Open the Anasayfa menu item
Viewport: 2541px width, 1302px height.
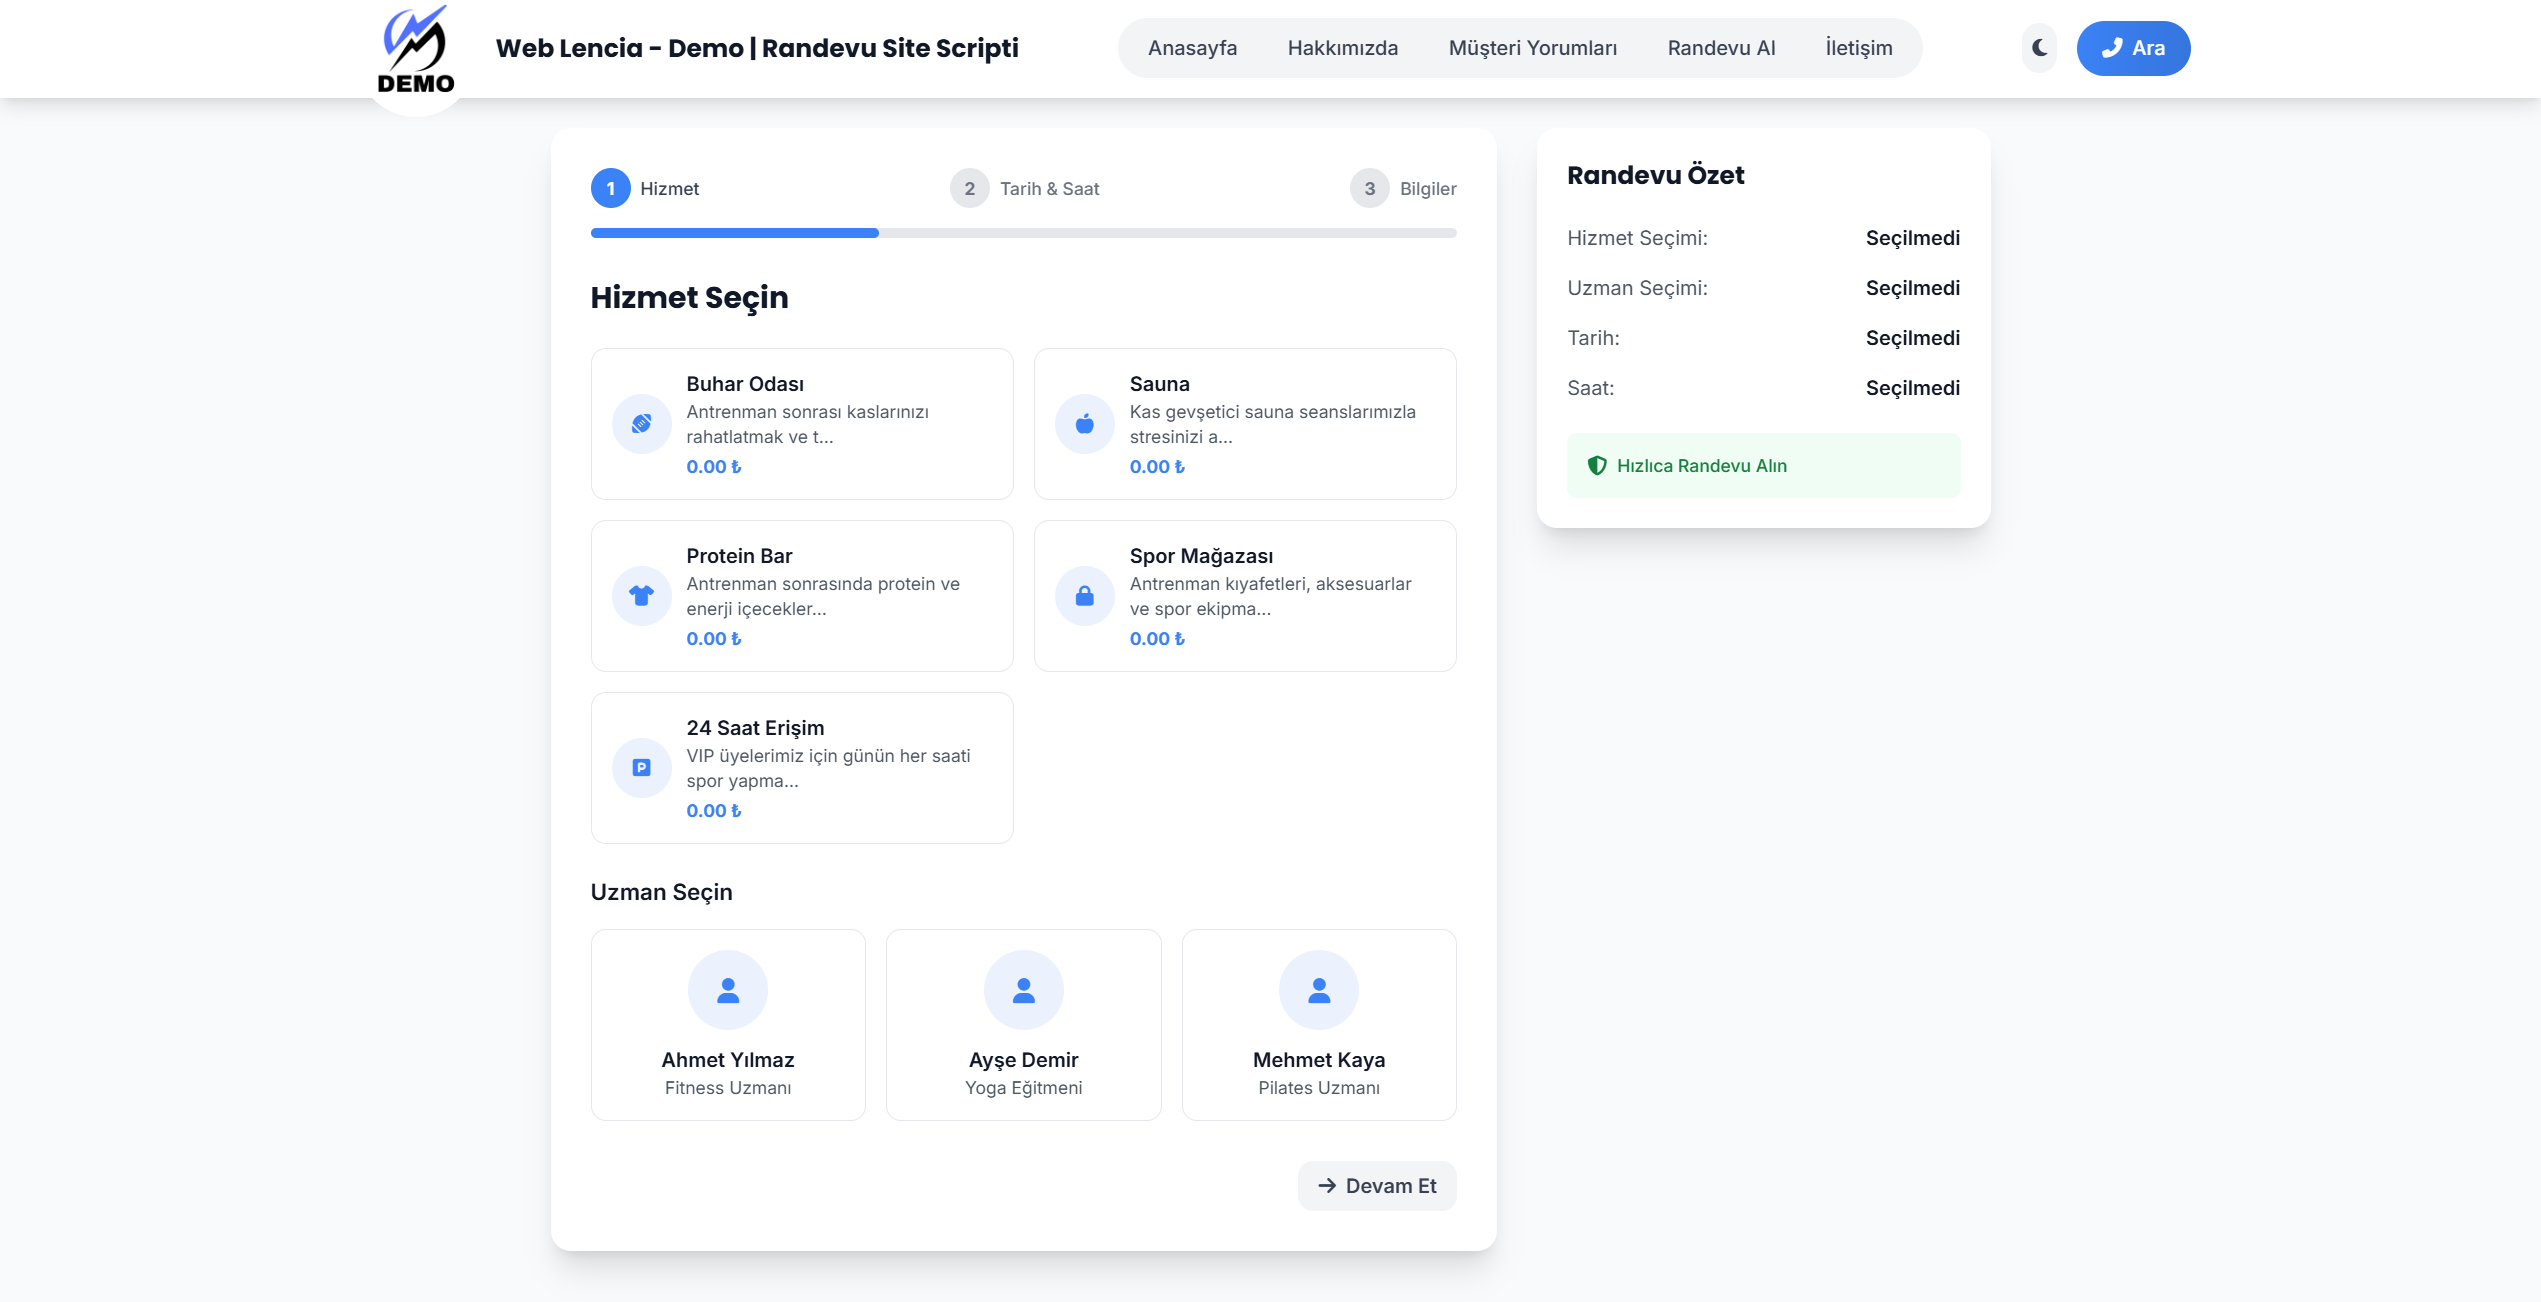[1192, 48]
